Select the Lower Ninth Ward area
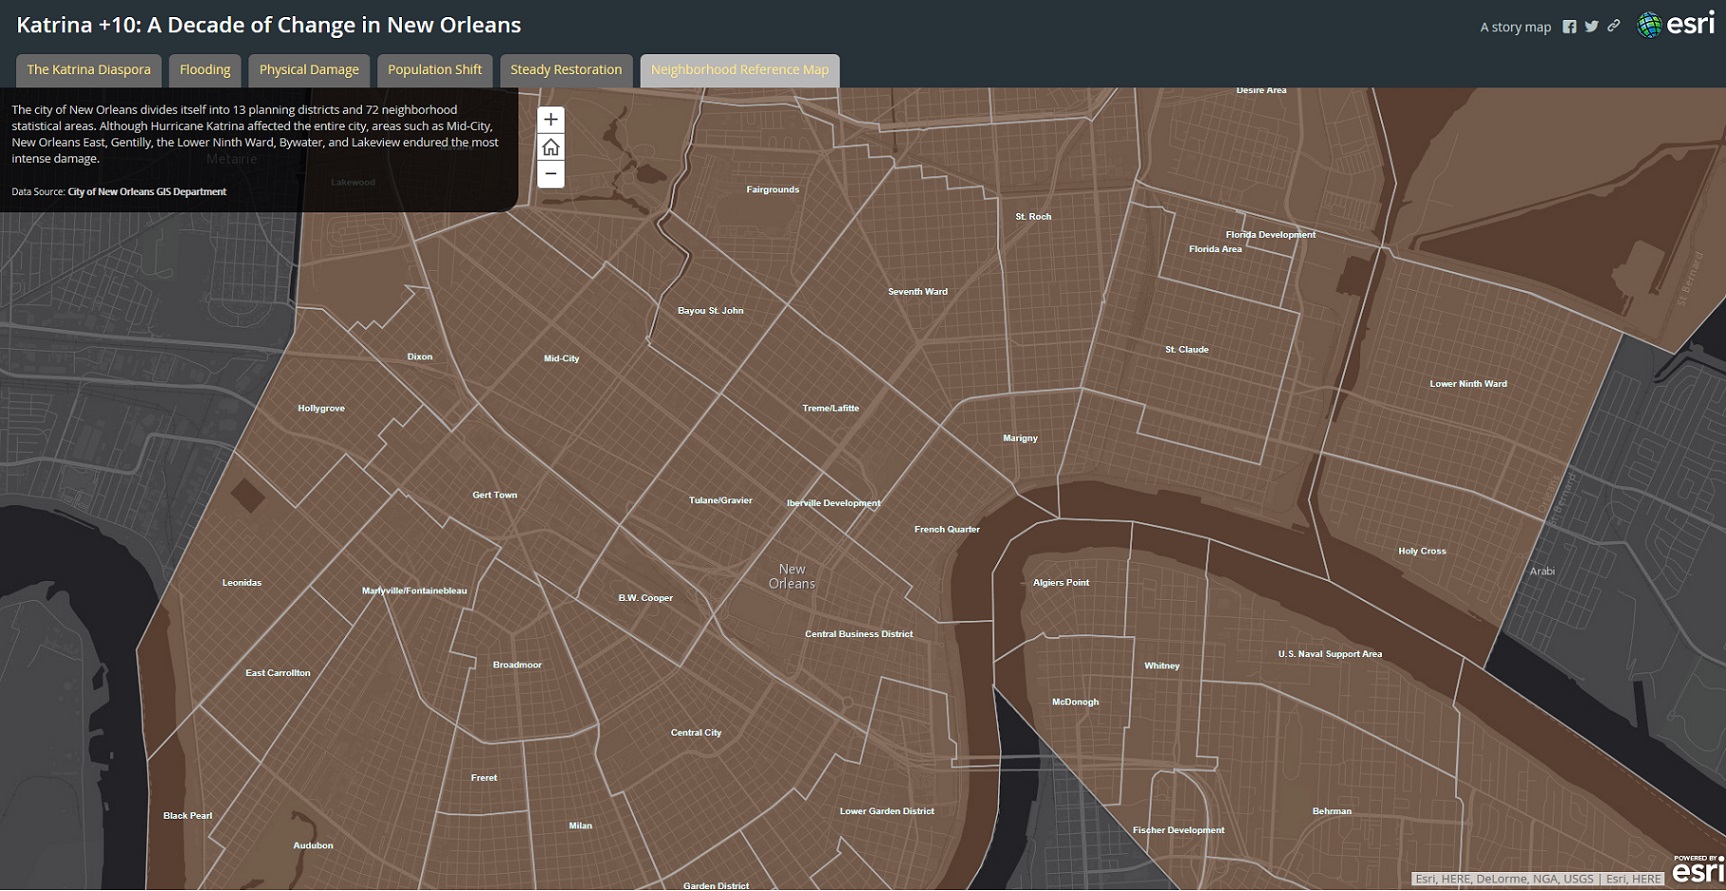The height and width of the screenshot is (891, 1726). (1467, 384)
